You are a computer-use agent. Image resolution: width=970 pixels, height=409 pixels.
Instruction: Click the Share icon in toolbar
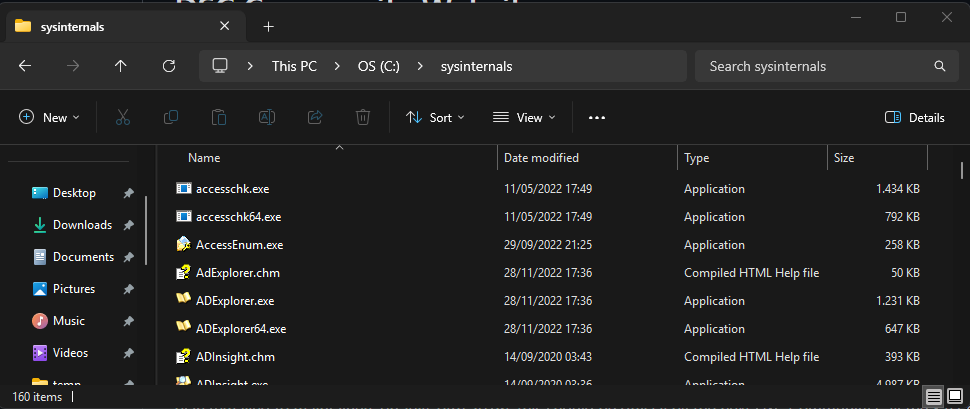315,118
